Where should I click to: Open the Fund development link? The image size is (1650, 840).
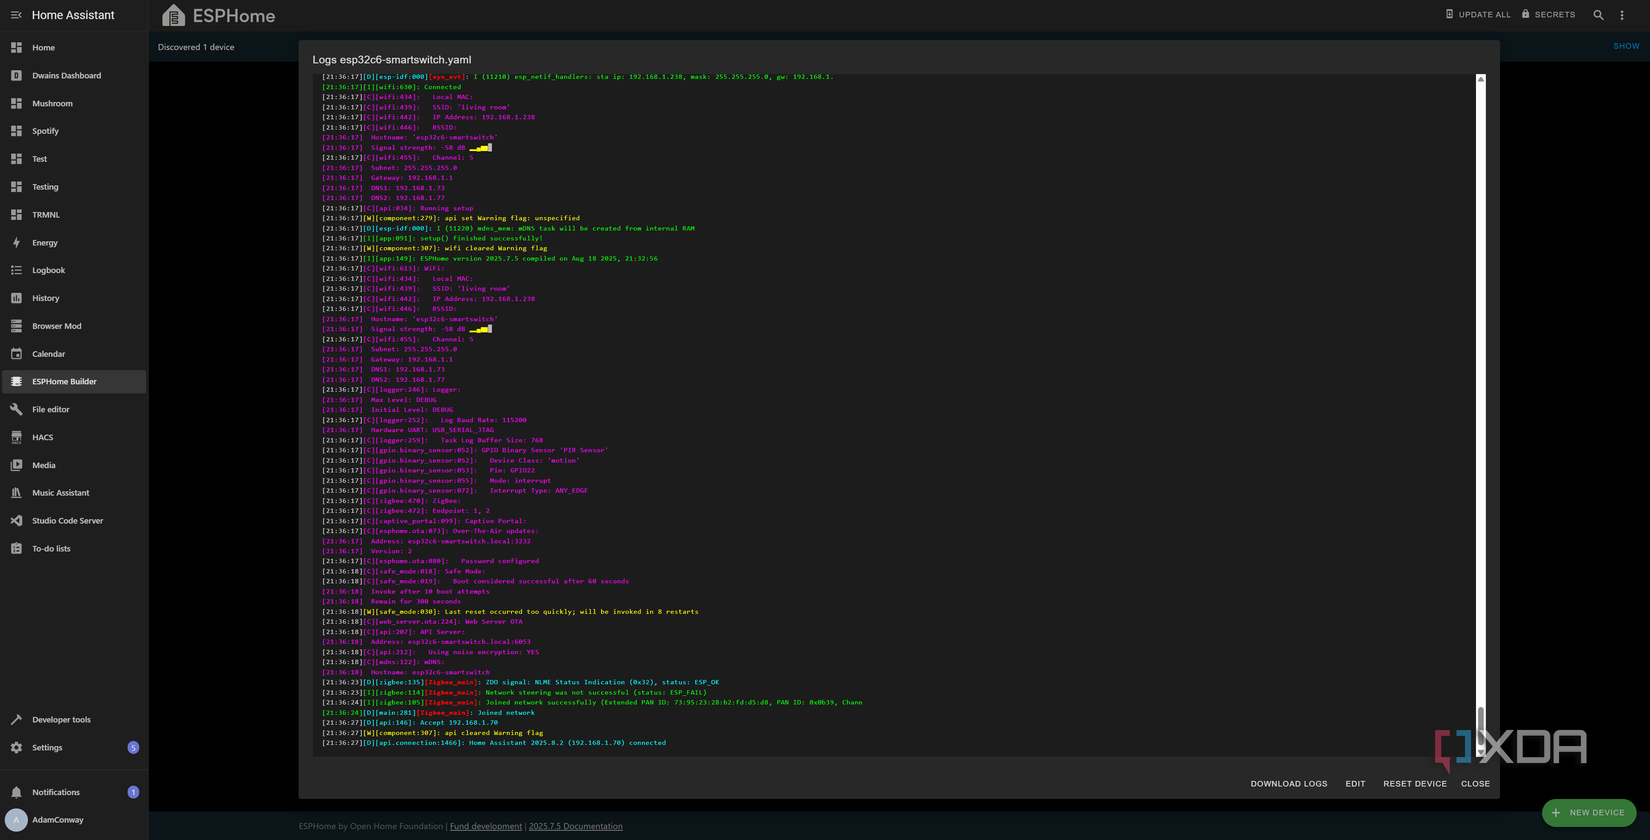486,827
